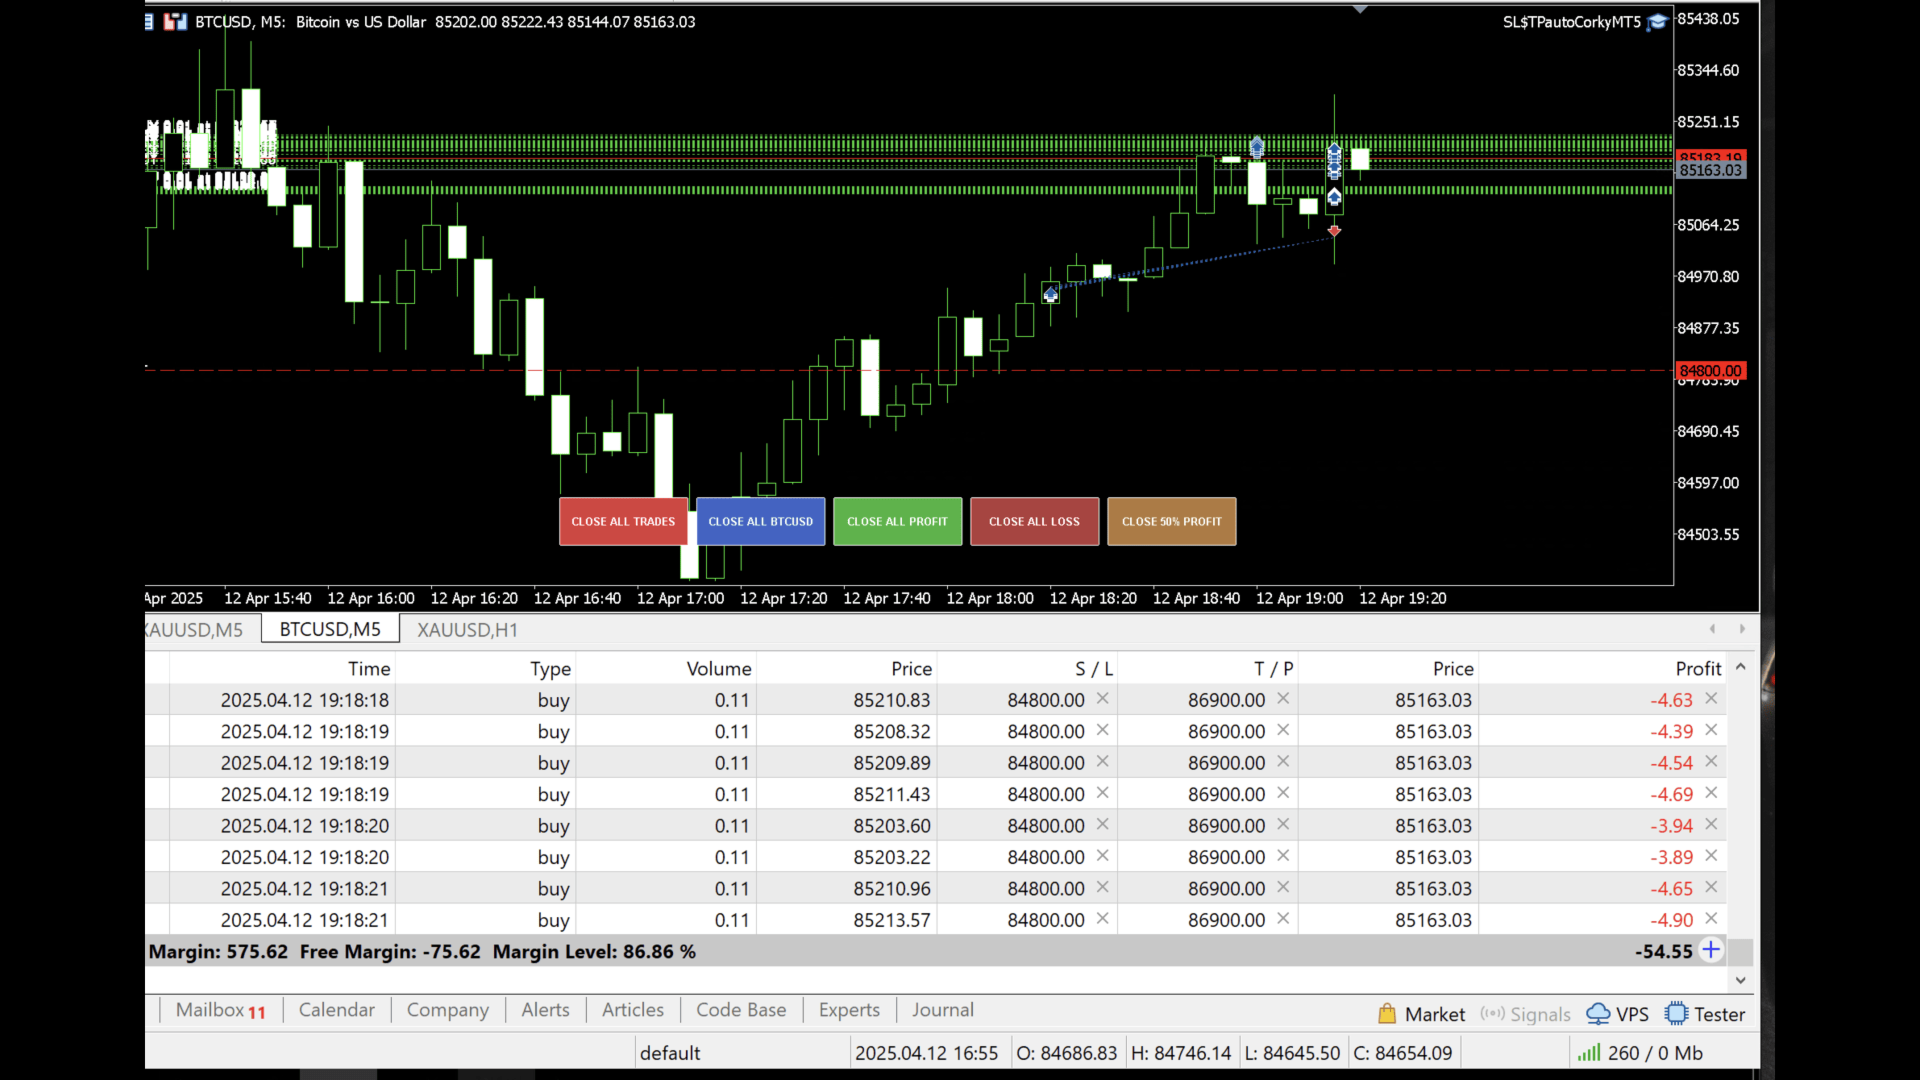Click the Profit column header
This screenshot has width=1920, height=1080.
tap(1697, 668)
